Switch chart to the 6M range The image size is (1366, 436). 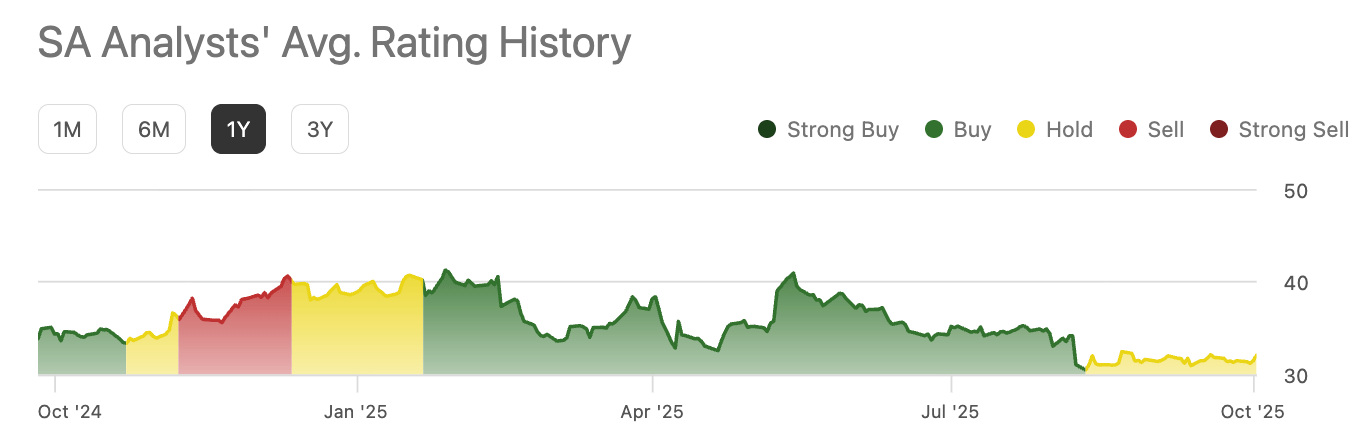click(154, 130)
